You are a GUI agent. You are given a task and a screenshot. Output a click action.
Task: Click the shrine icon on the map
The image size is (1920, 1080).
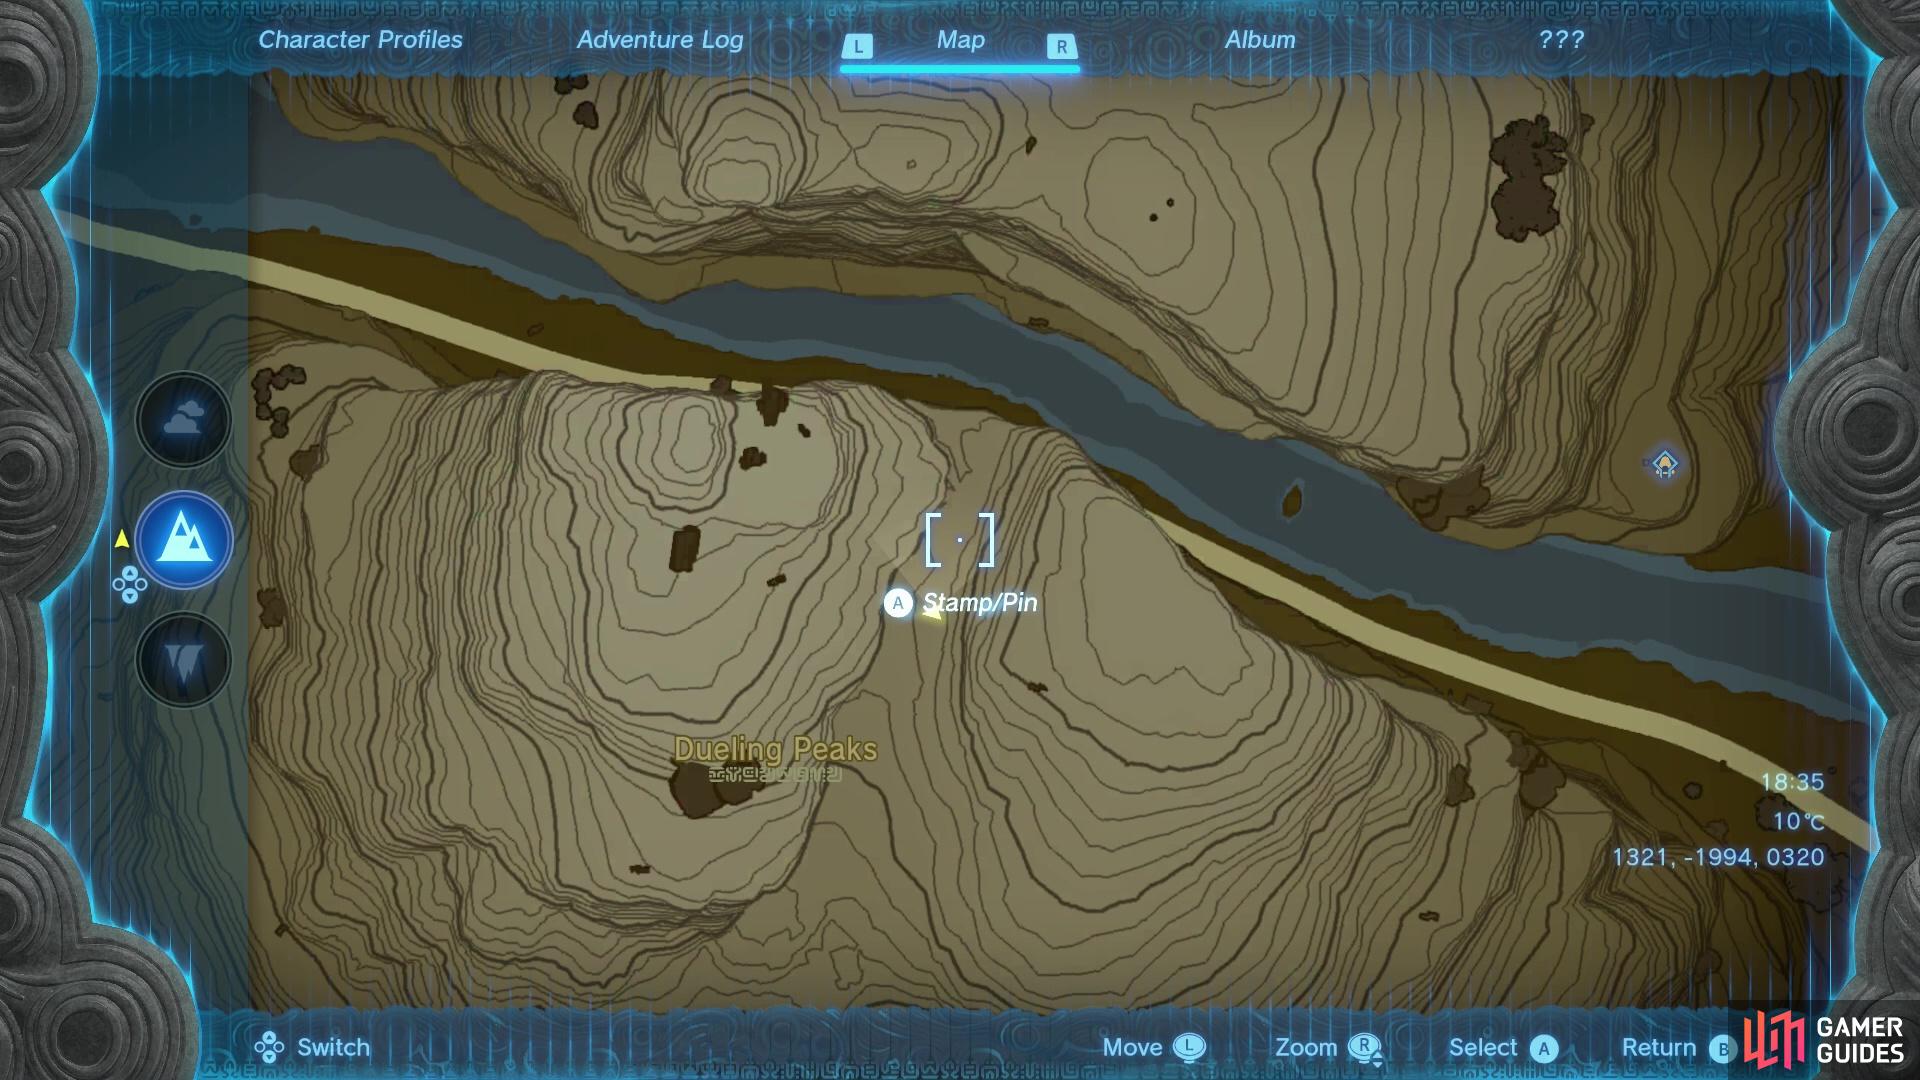(x=1664, y=464)
